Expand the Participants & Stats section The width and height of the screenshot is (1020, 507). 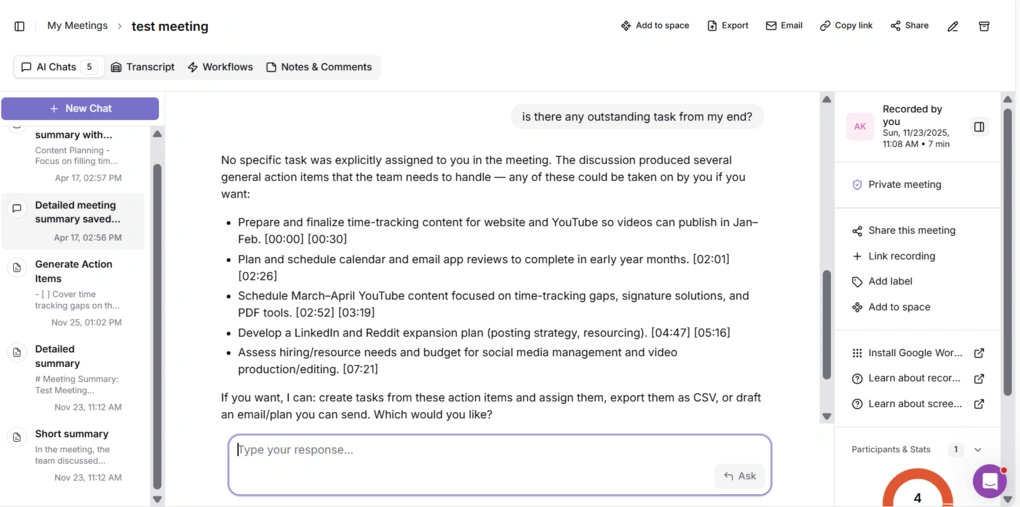(978, 450)
